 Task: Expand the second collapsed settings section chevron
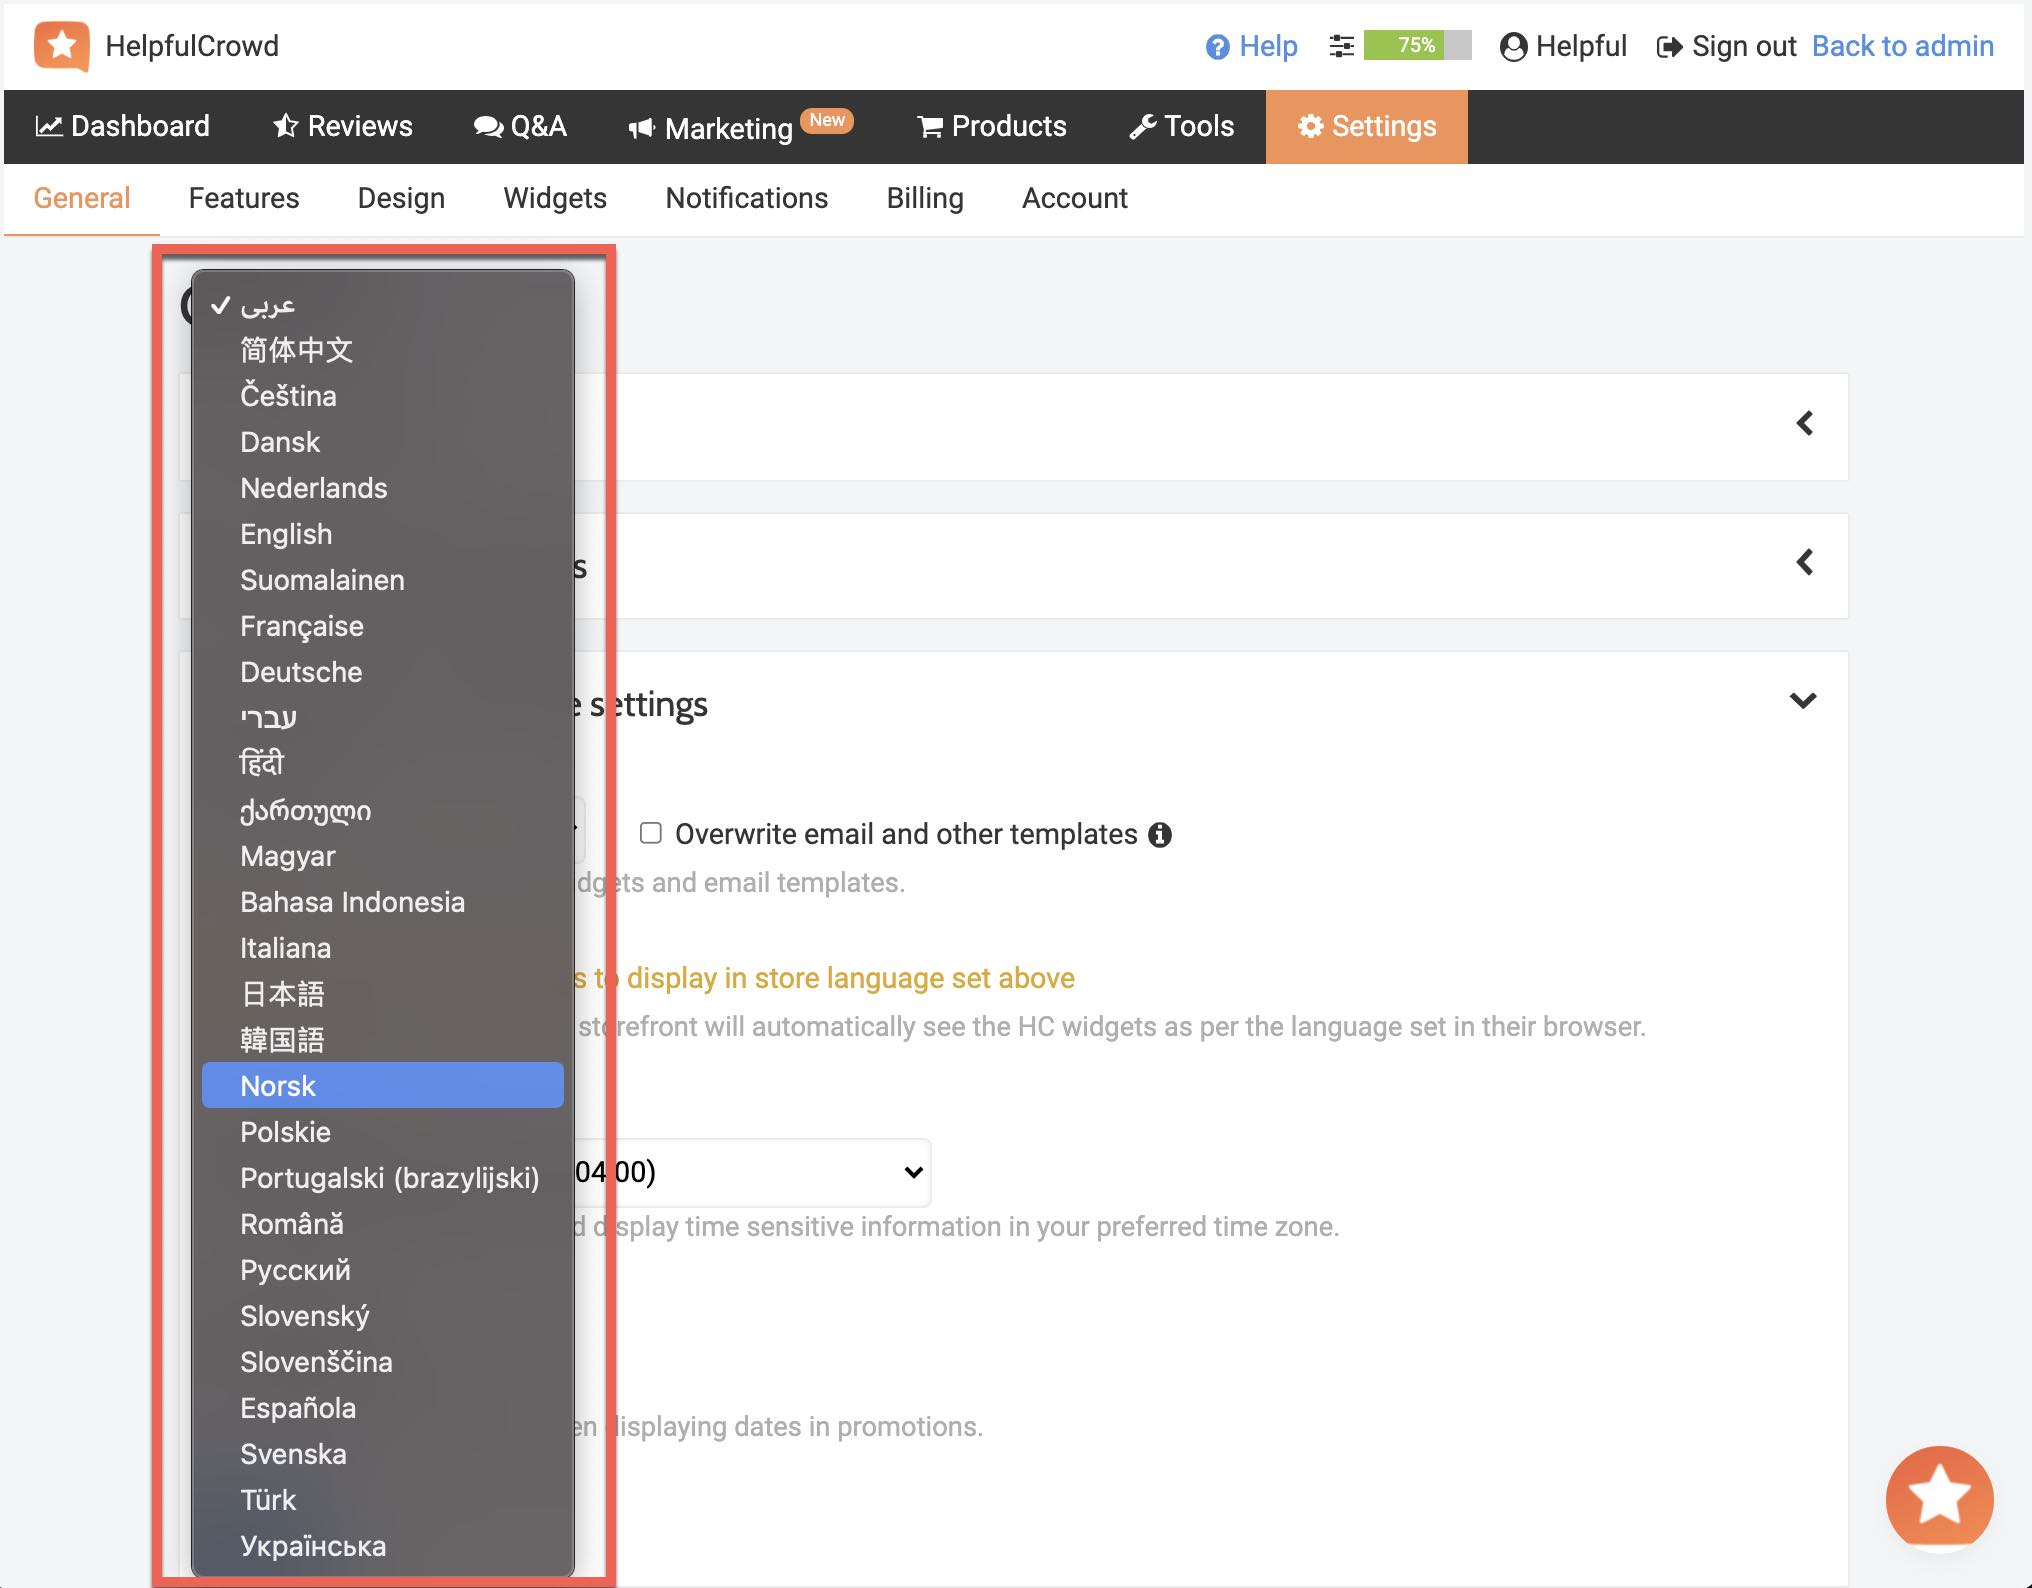(1803, 562)
